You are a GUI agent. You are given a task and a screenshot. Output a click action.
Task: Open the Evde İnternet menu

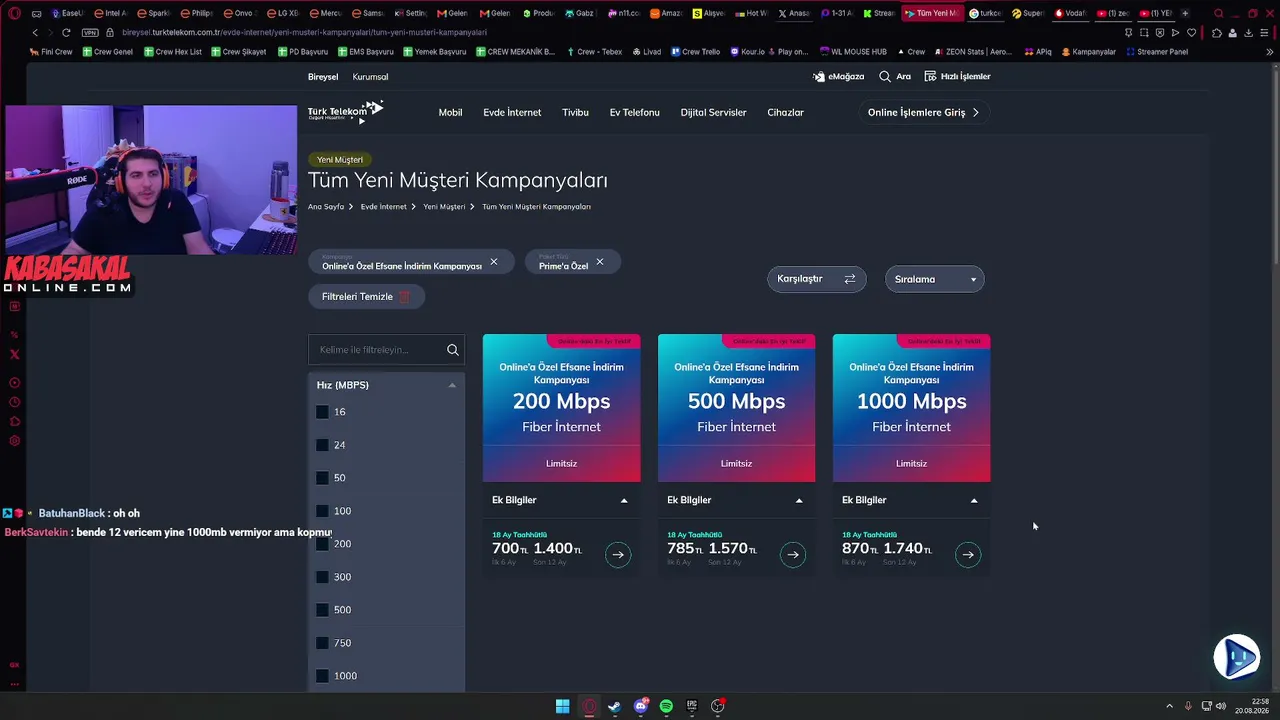coord(512,112)
